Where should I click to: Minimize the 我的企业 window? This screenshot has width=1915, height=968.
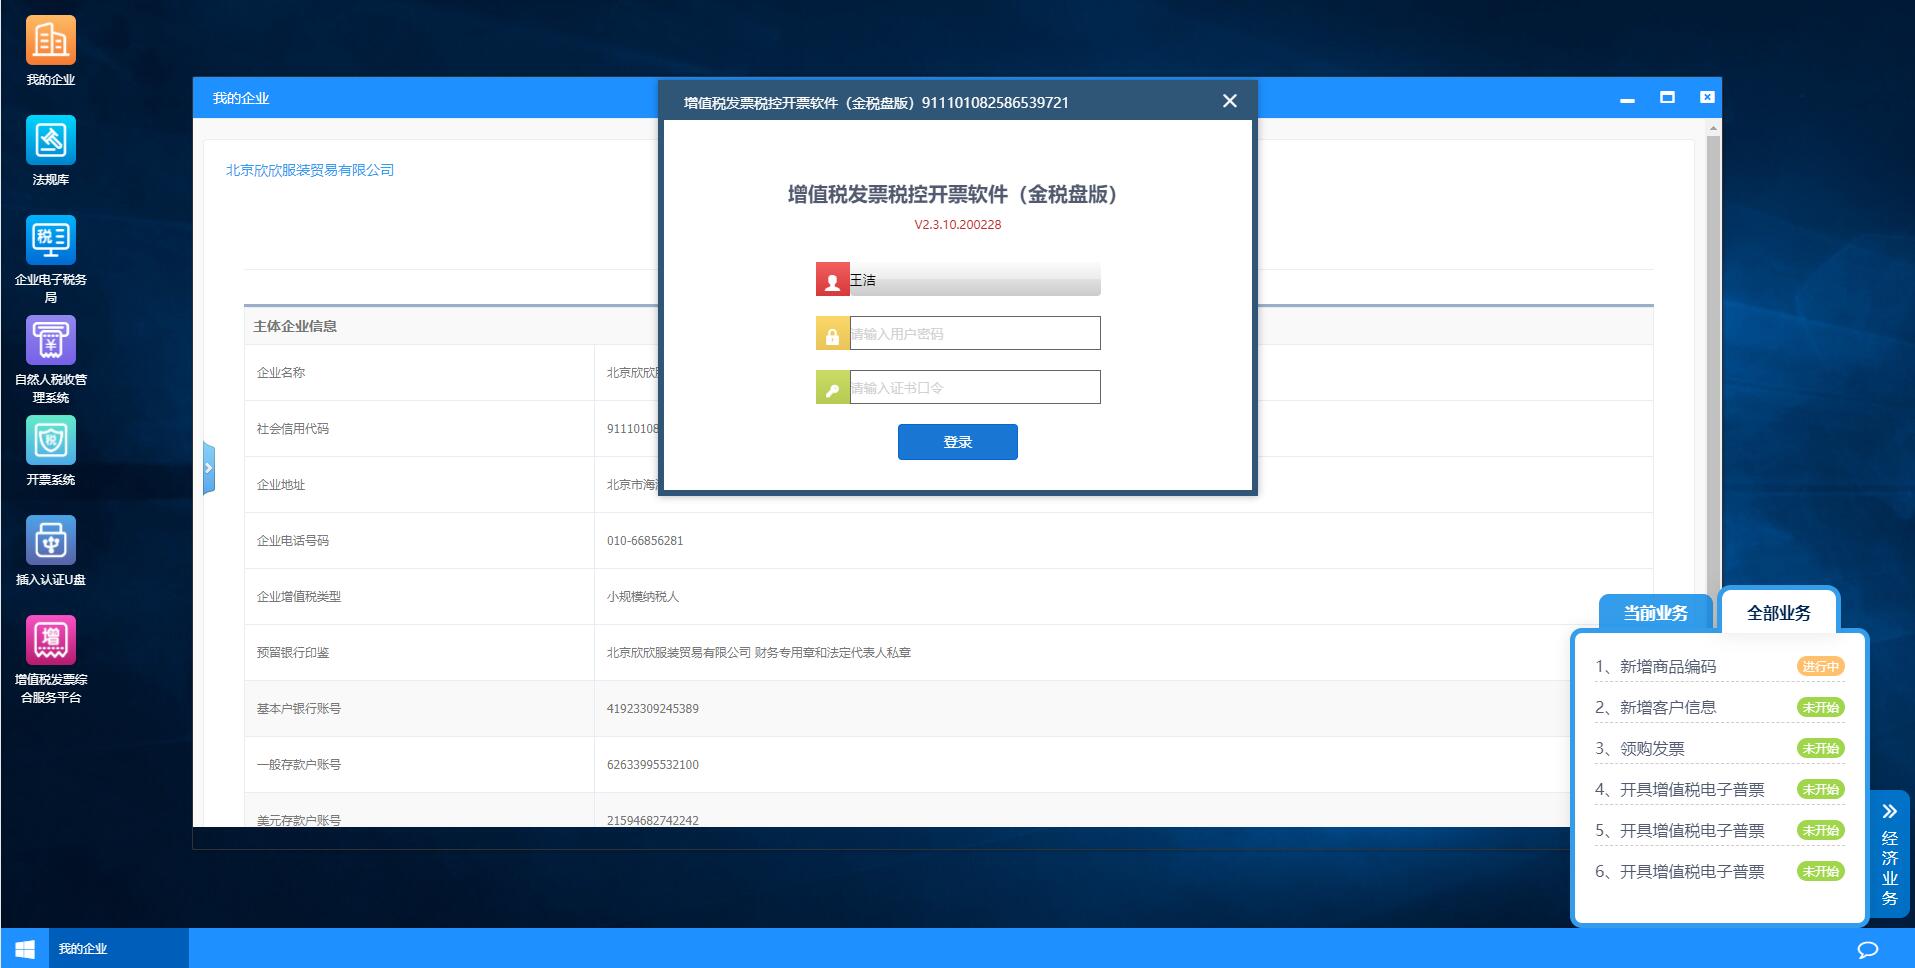1627,98
